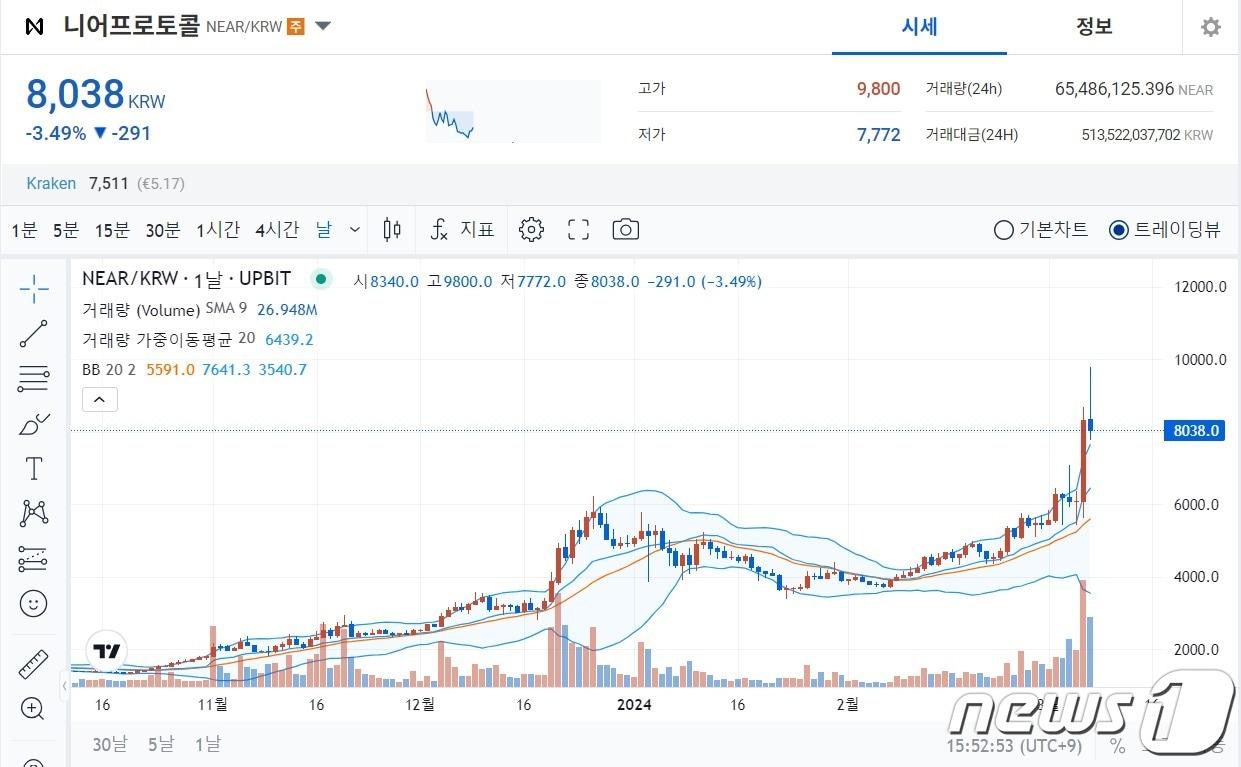
Task: Open chart settings with the gear icon
Action: pos(531,229)
